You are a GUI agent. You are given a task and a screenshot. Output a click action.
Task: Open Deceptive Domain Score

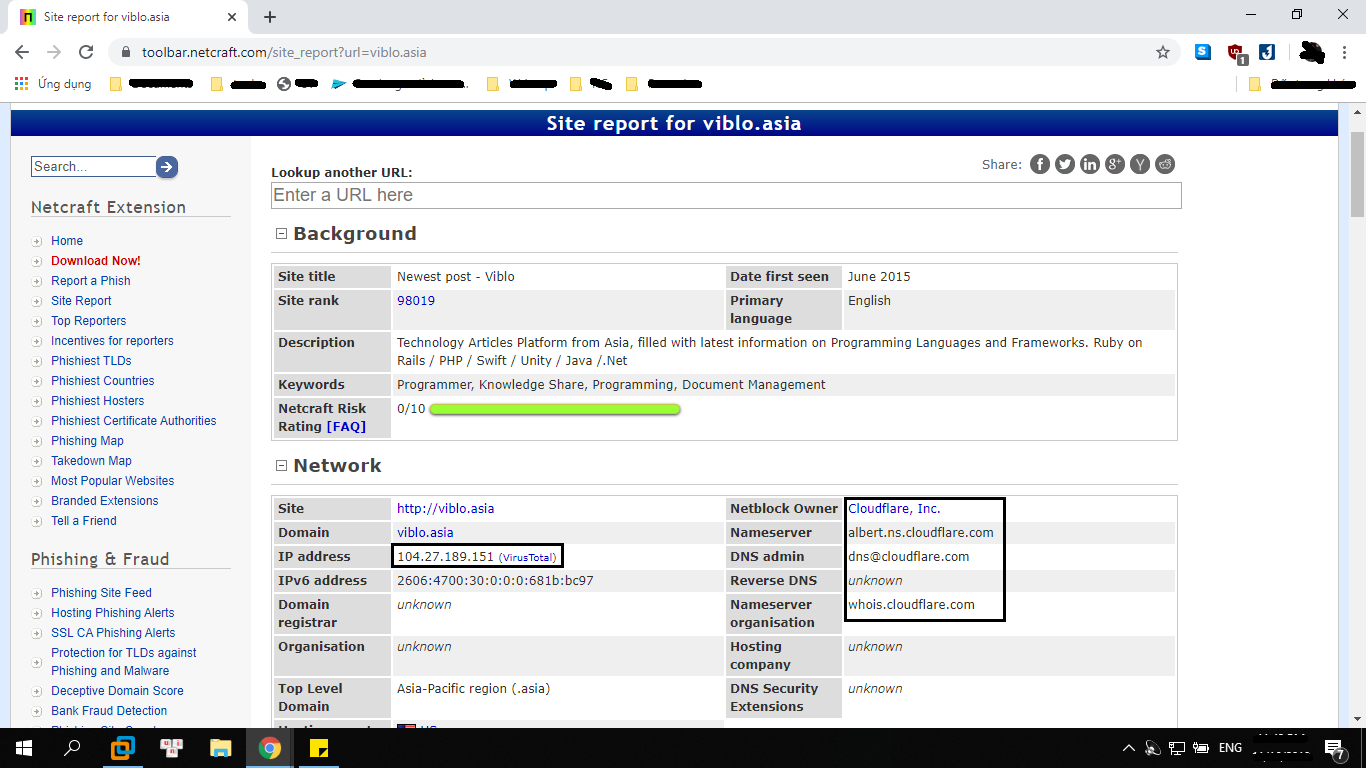118,691
